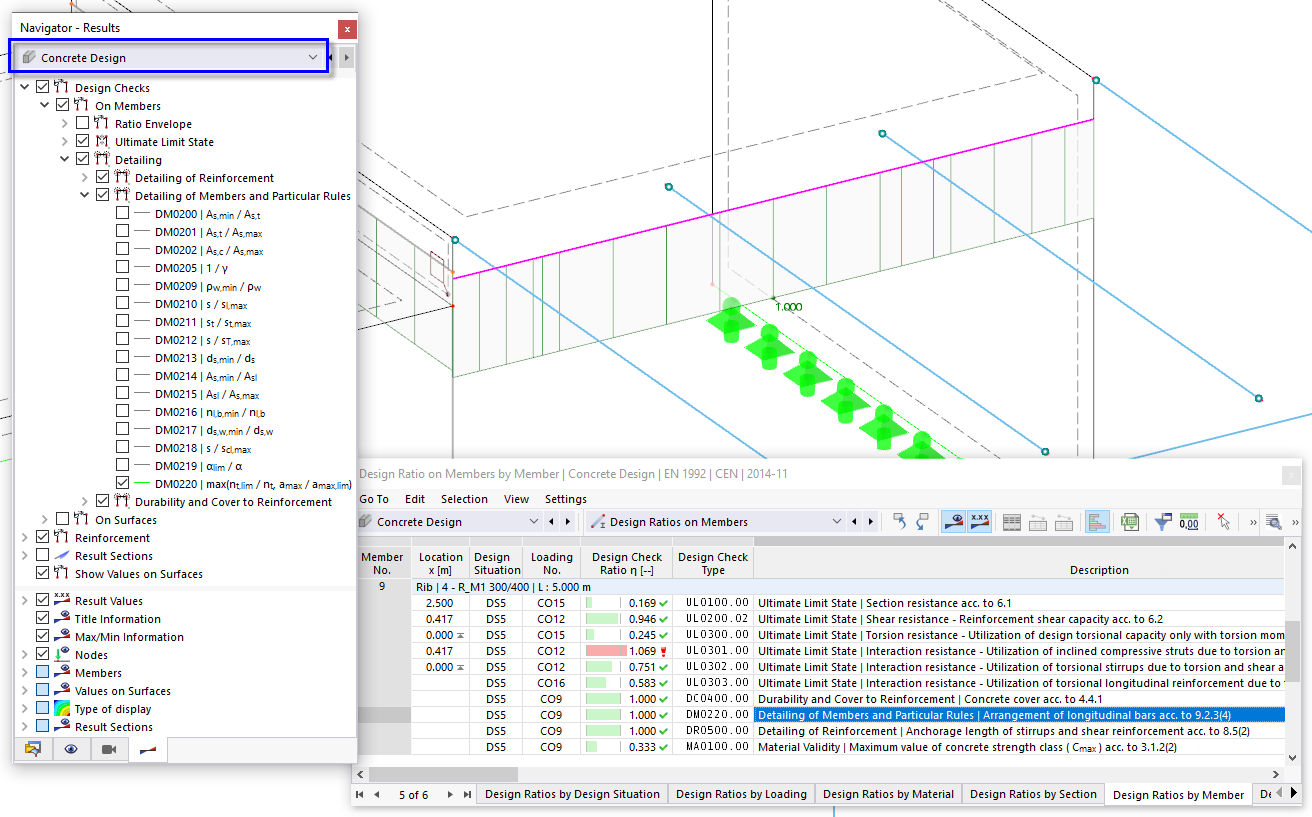Image resolution: width=1312 pixels, height=817 pixels.
Task: Expand the Reinforcement tree node
Action: click(x=25, y=538)
